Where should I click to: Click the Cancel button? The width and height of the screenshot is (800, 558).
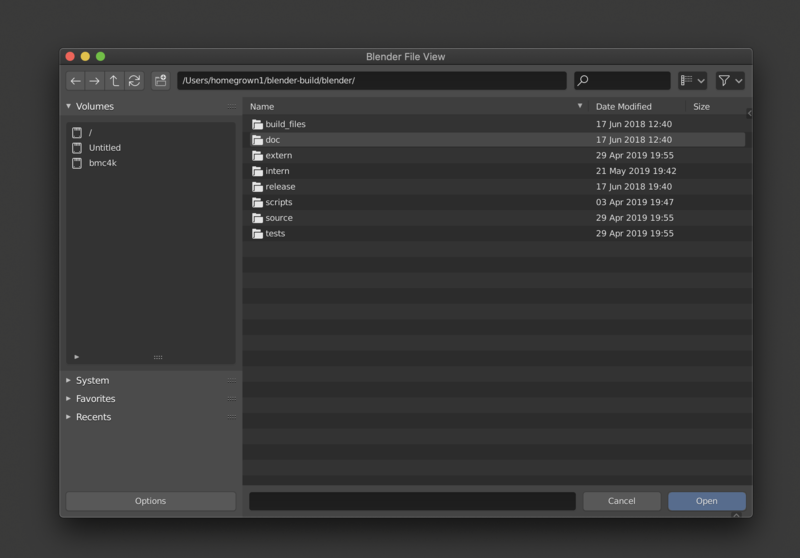(x=621, y=501)
